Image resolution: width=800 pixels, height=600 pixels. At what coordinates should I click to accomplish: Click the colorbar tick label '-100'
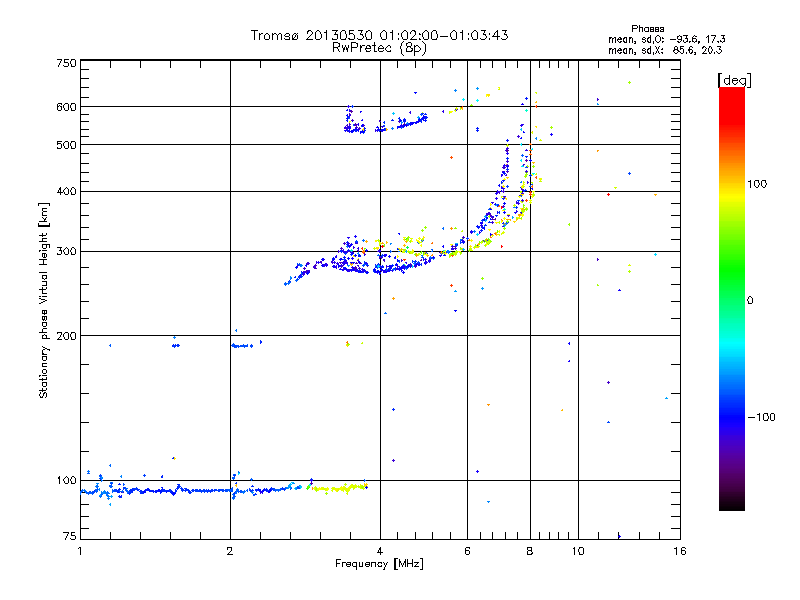pos(761,417)
